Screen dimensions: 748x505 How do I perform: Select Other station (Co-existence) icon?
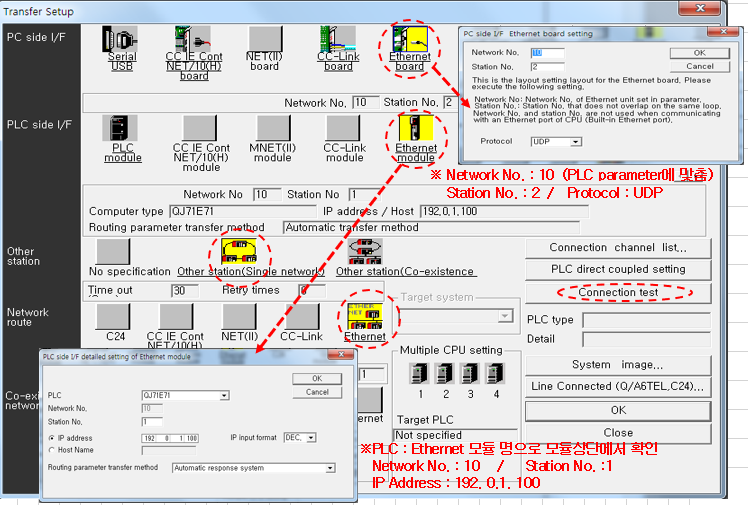point(365,251)
